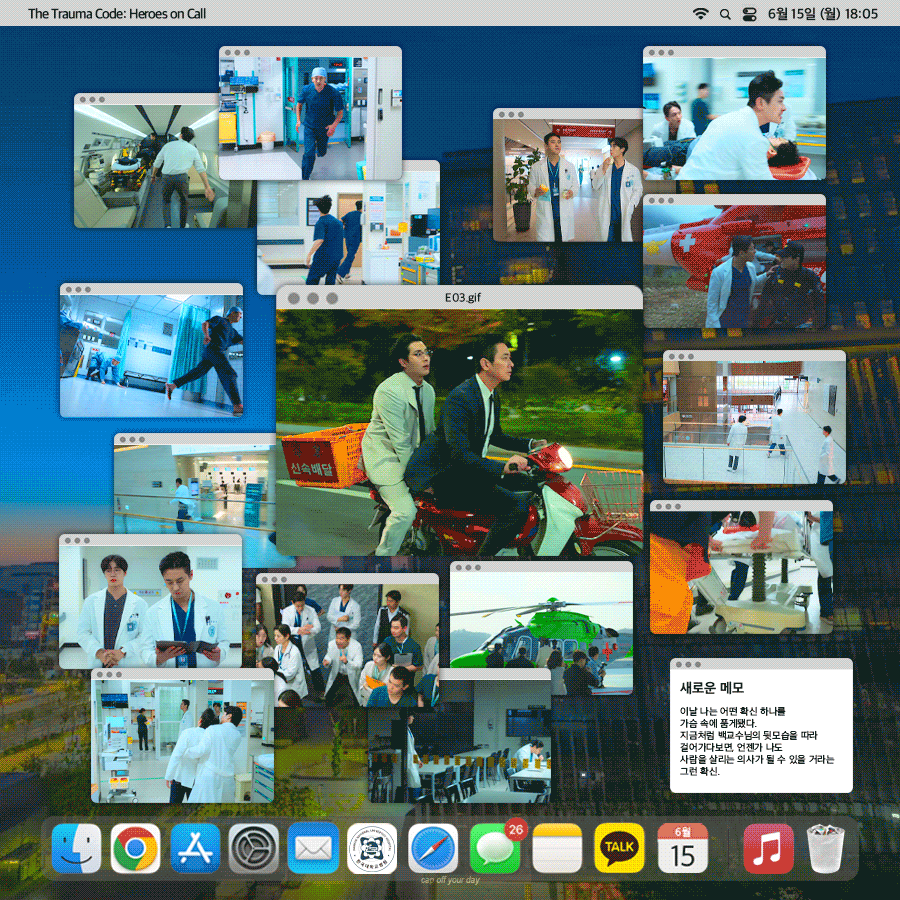The width and height of the screenshot is (900, 900).
Task: Open the yellow Notes app
Action: tap(557, 849)
